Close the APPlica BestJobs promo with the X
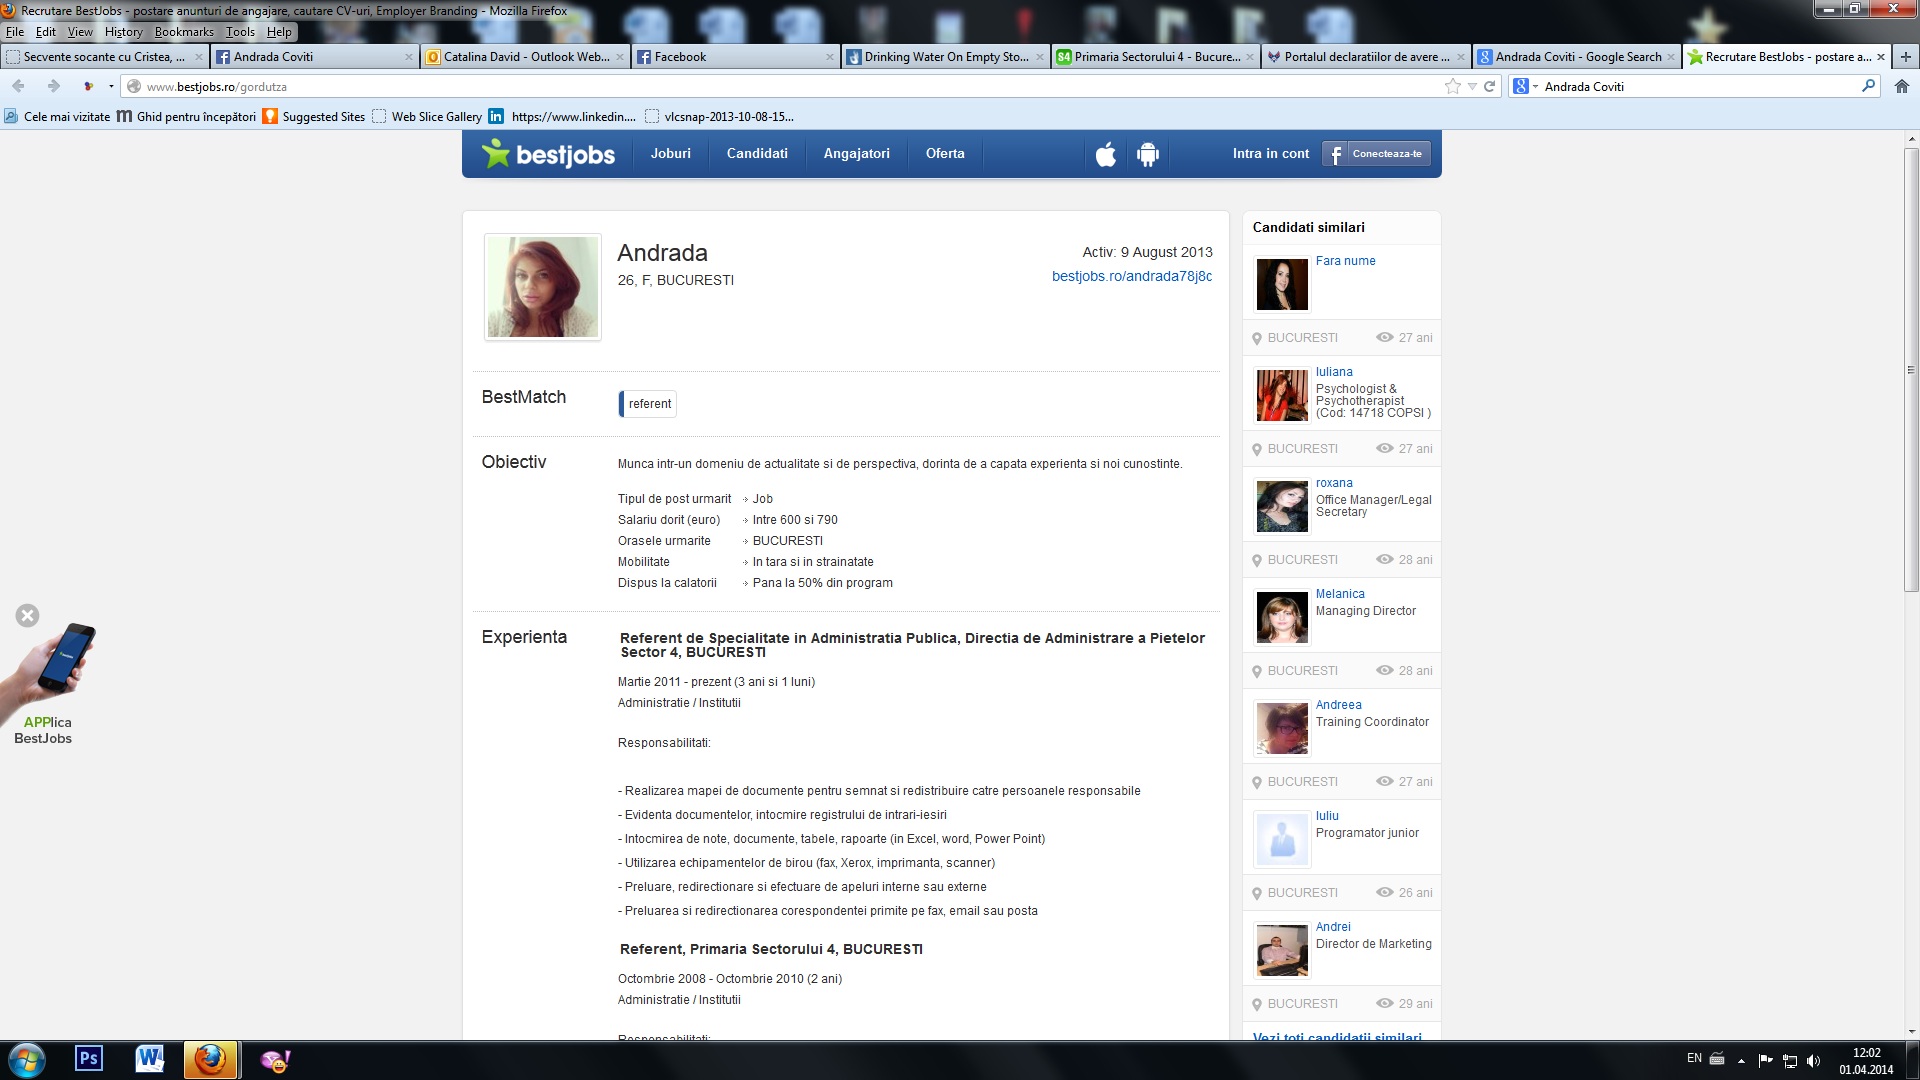 (x=26, y=616)
